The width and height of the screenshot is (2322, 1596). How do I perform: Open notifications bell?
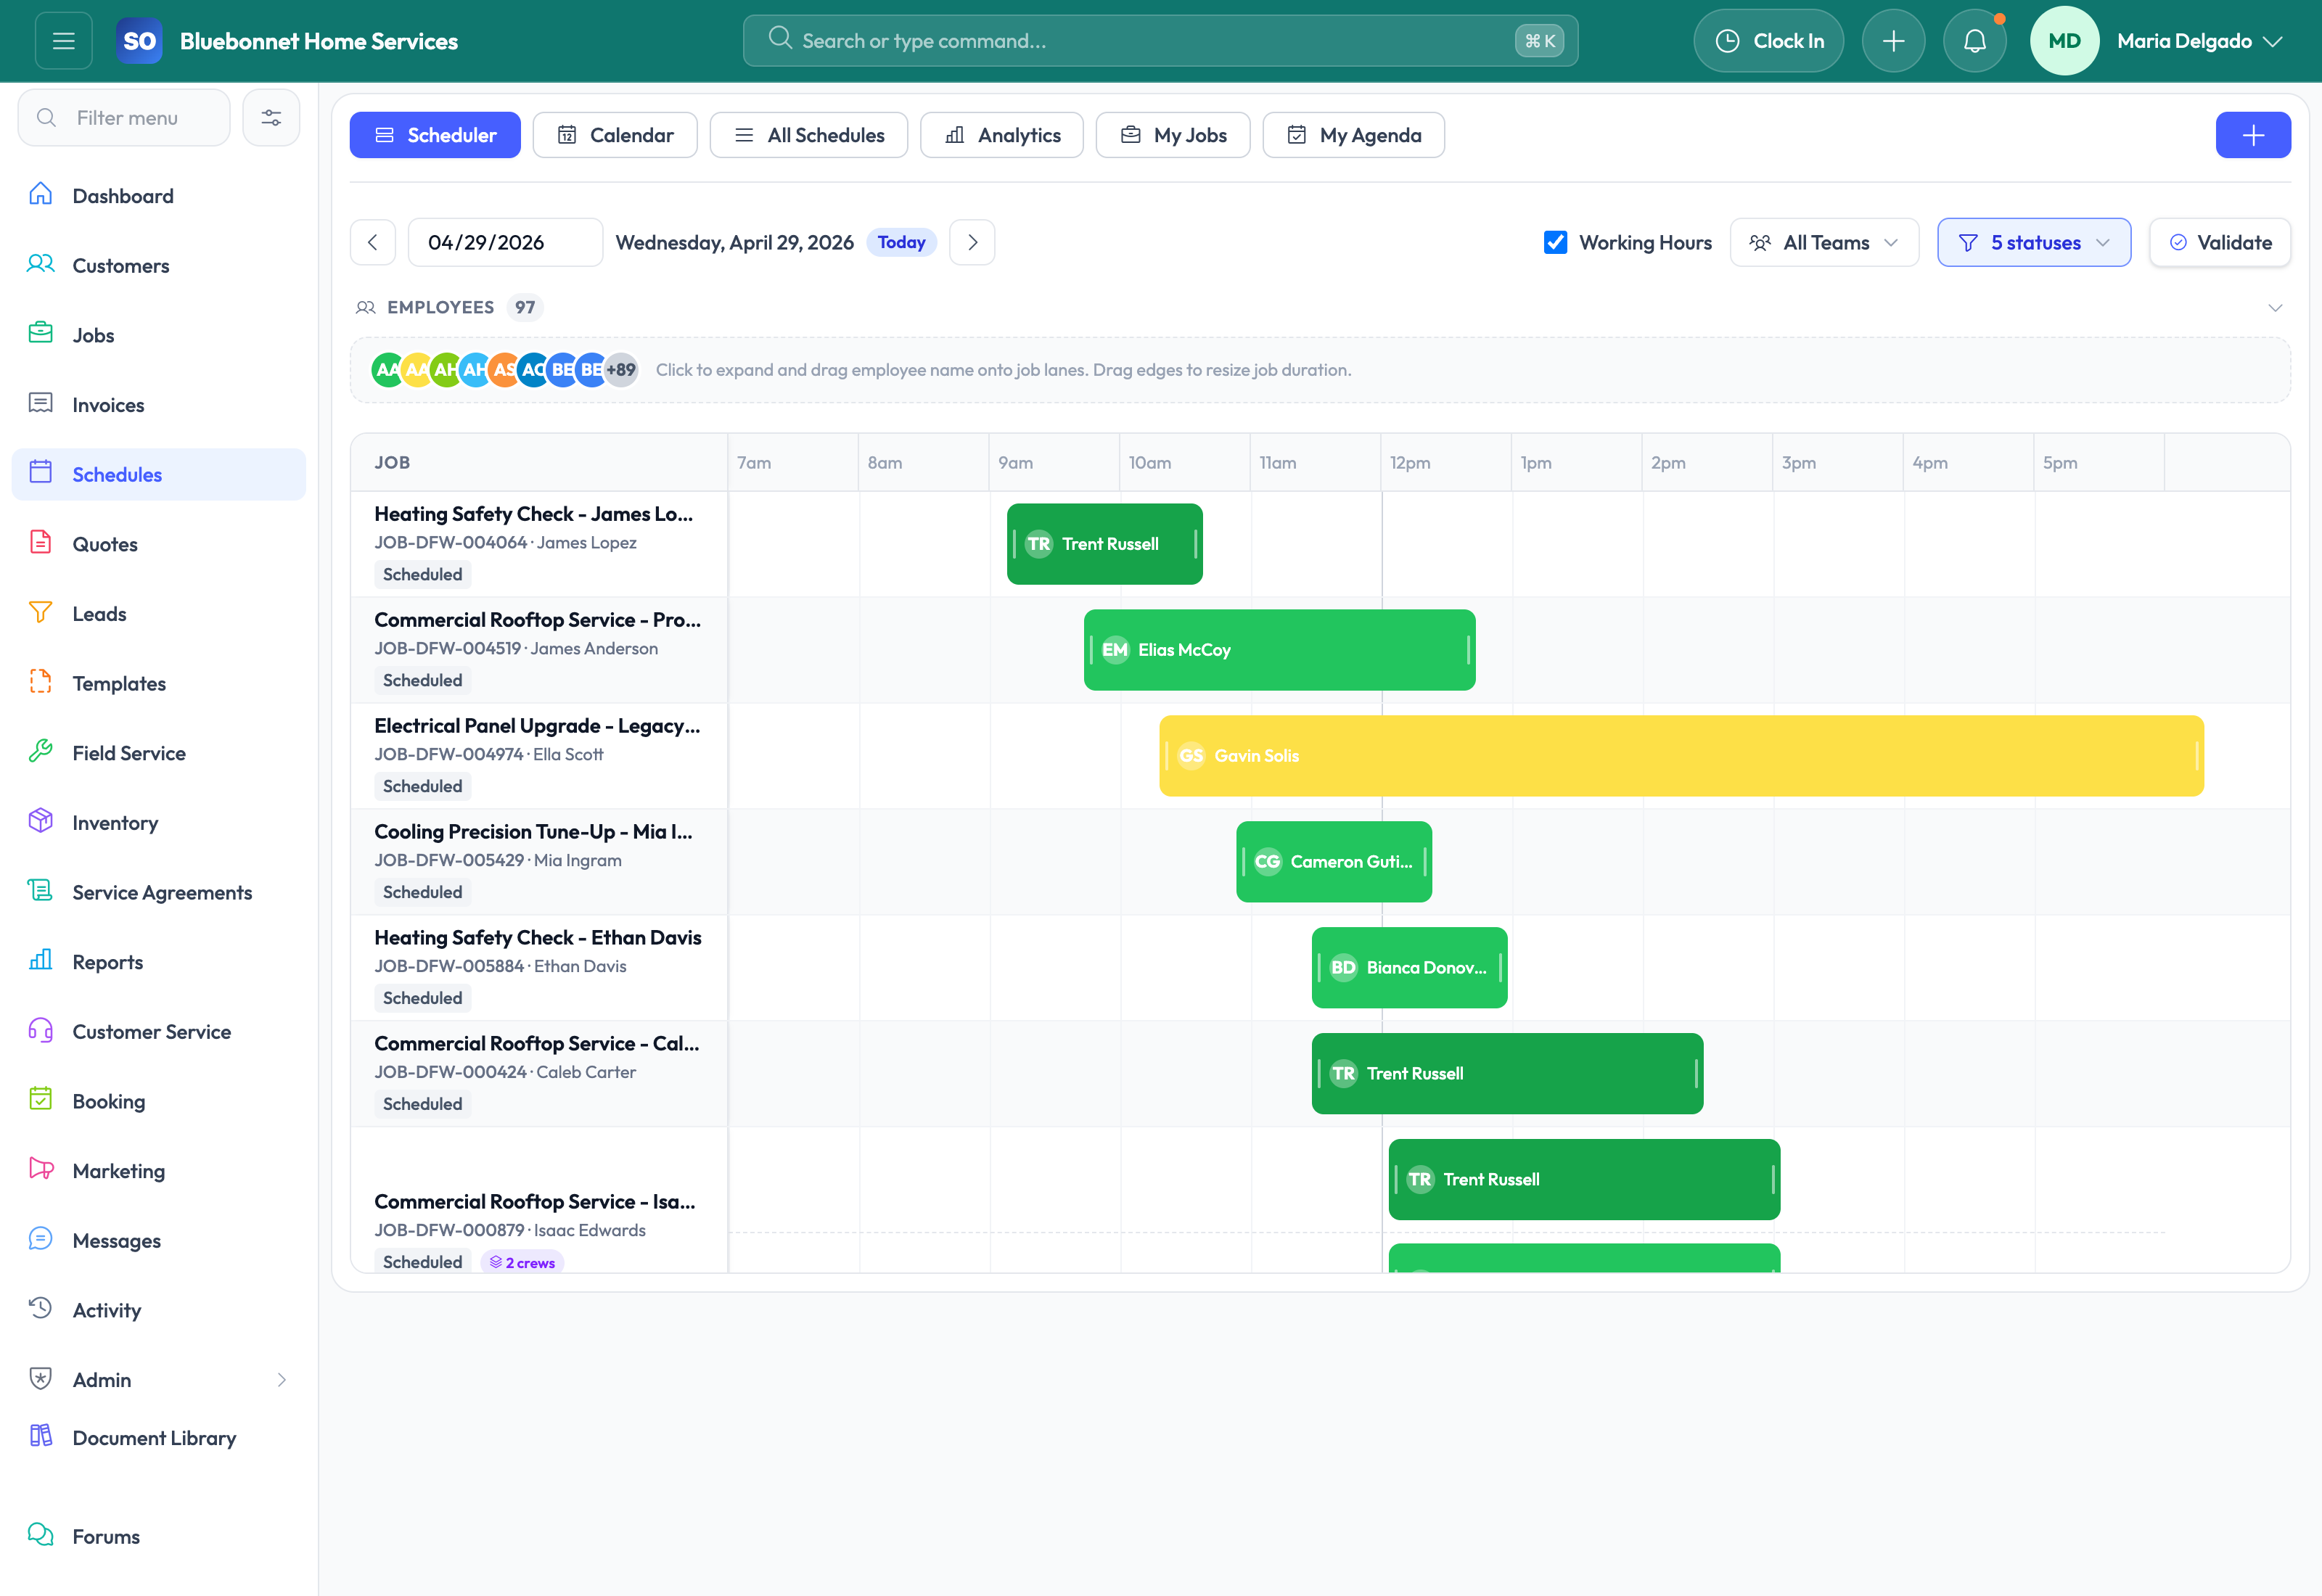[x=1974, y=41]
